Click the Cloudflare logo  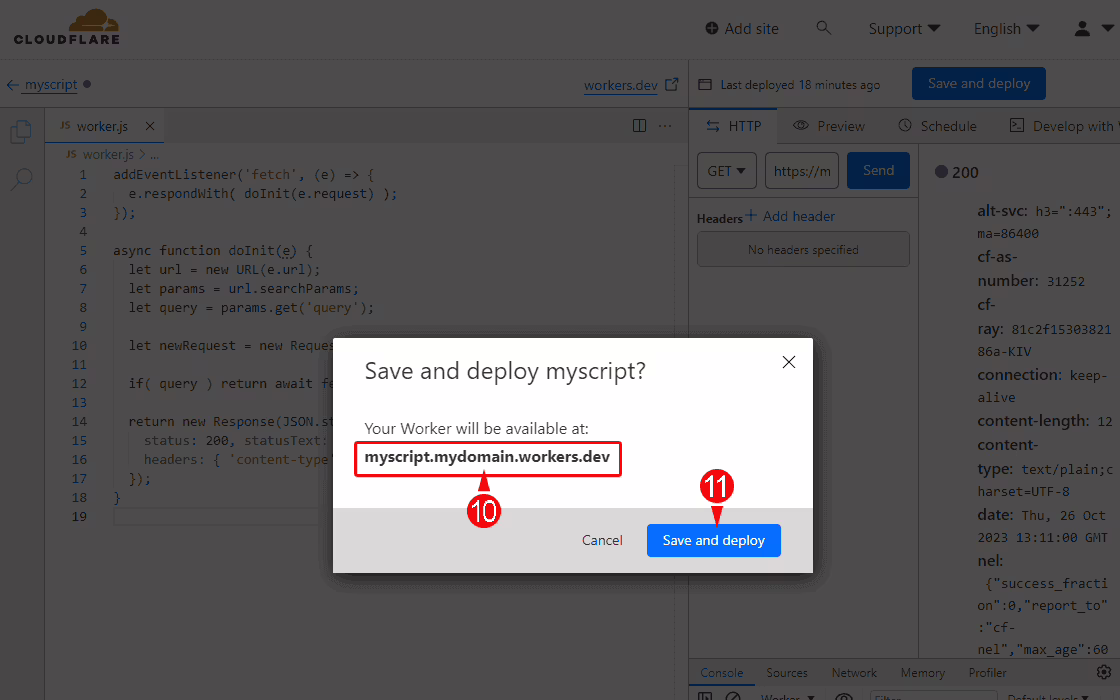coord(66,28)
